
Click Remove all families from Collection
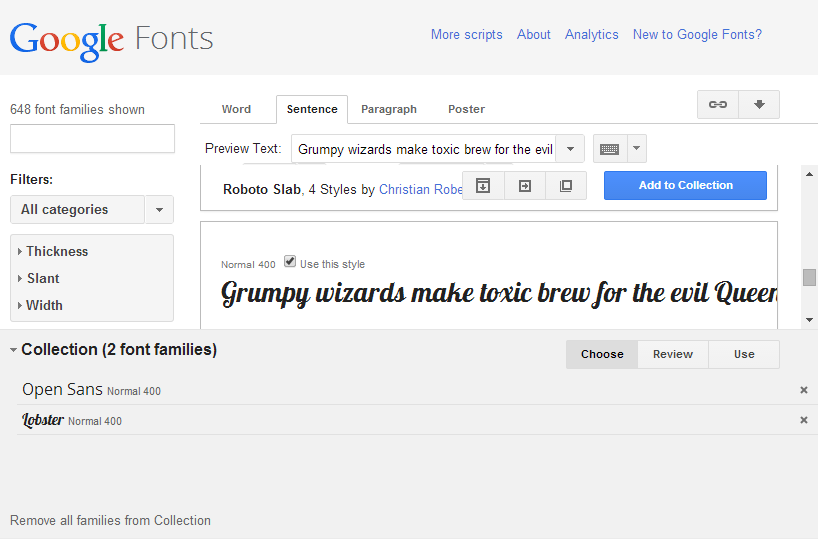click(x=110, y=520)
